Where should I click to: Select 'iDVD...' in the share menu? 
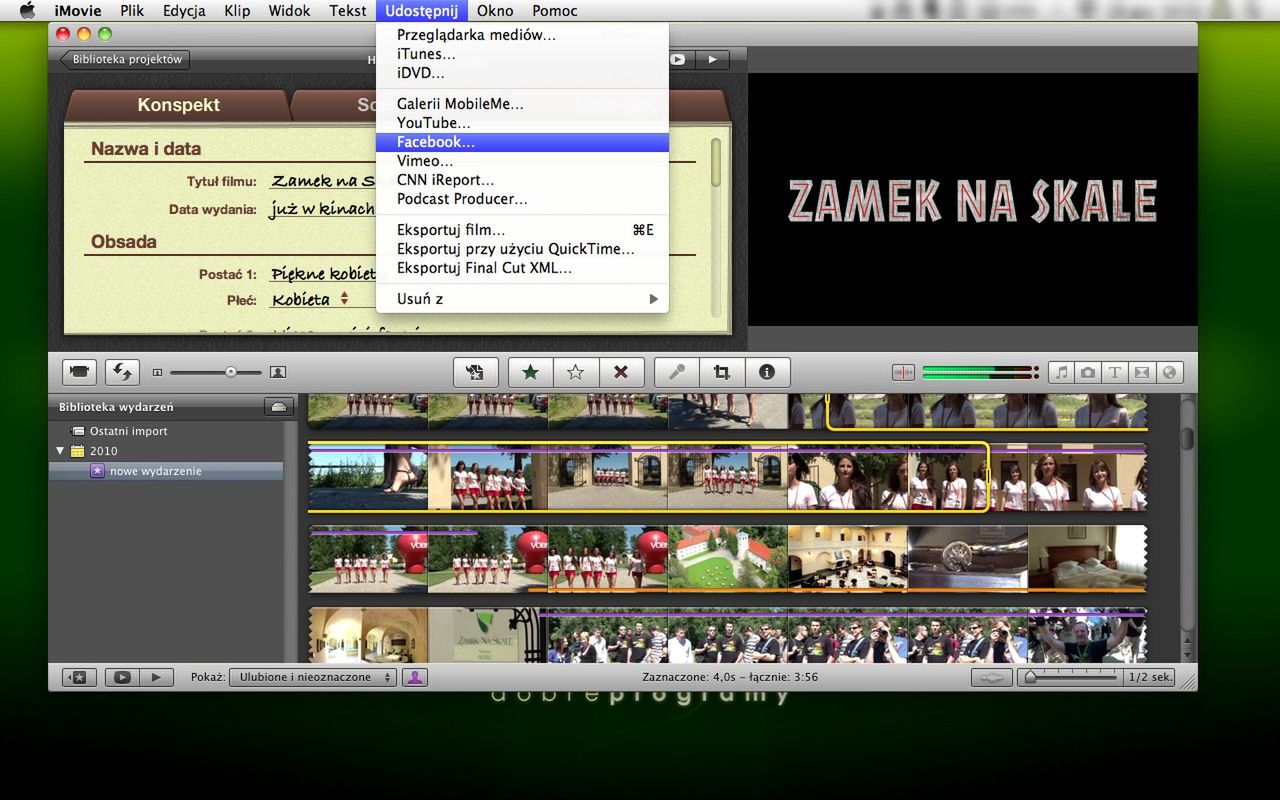(x=522, y=73)
